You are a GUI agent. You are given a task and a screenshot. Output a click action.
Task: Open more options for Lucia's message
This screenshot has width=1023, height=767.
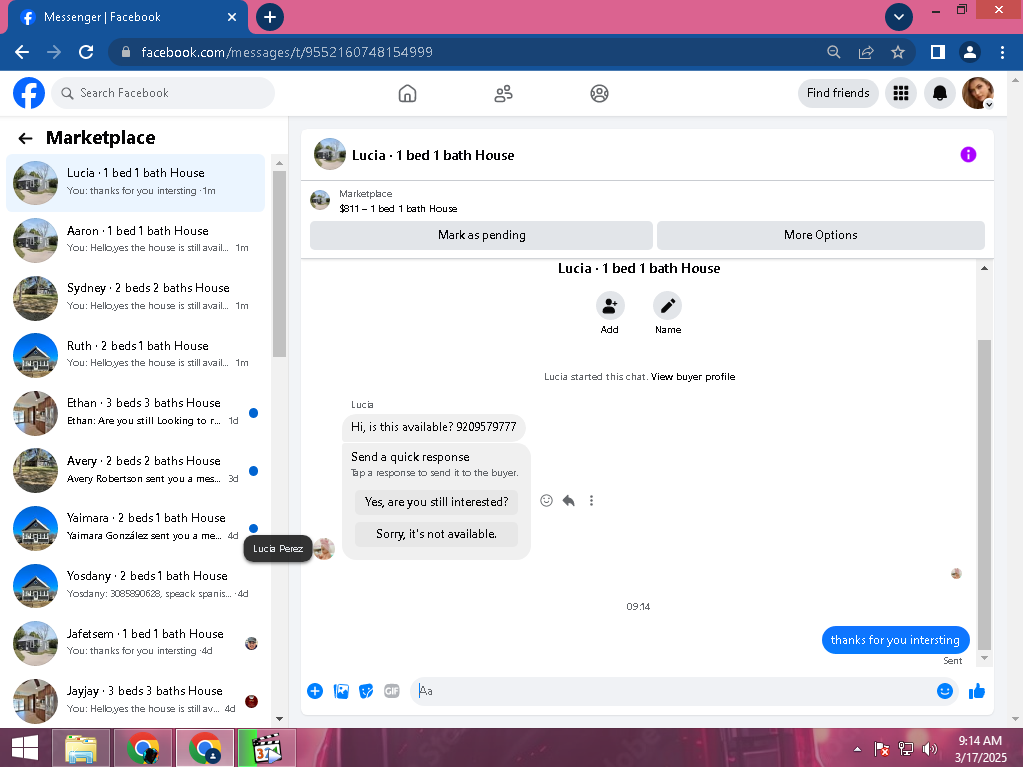[x=591, y=500]
